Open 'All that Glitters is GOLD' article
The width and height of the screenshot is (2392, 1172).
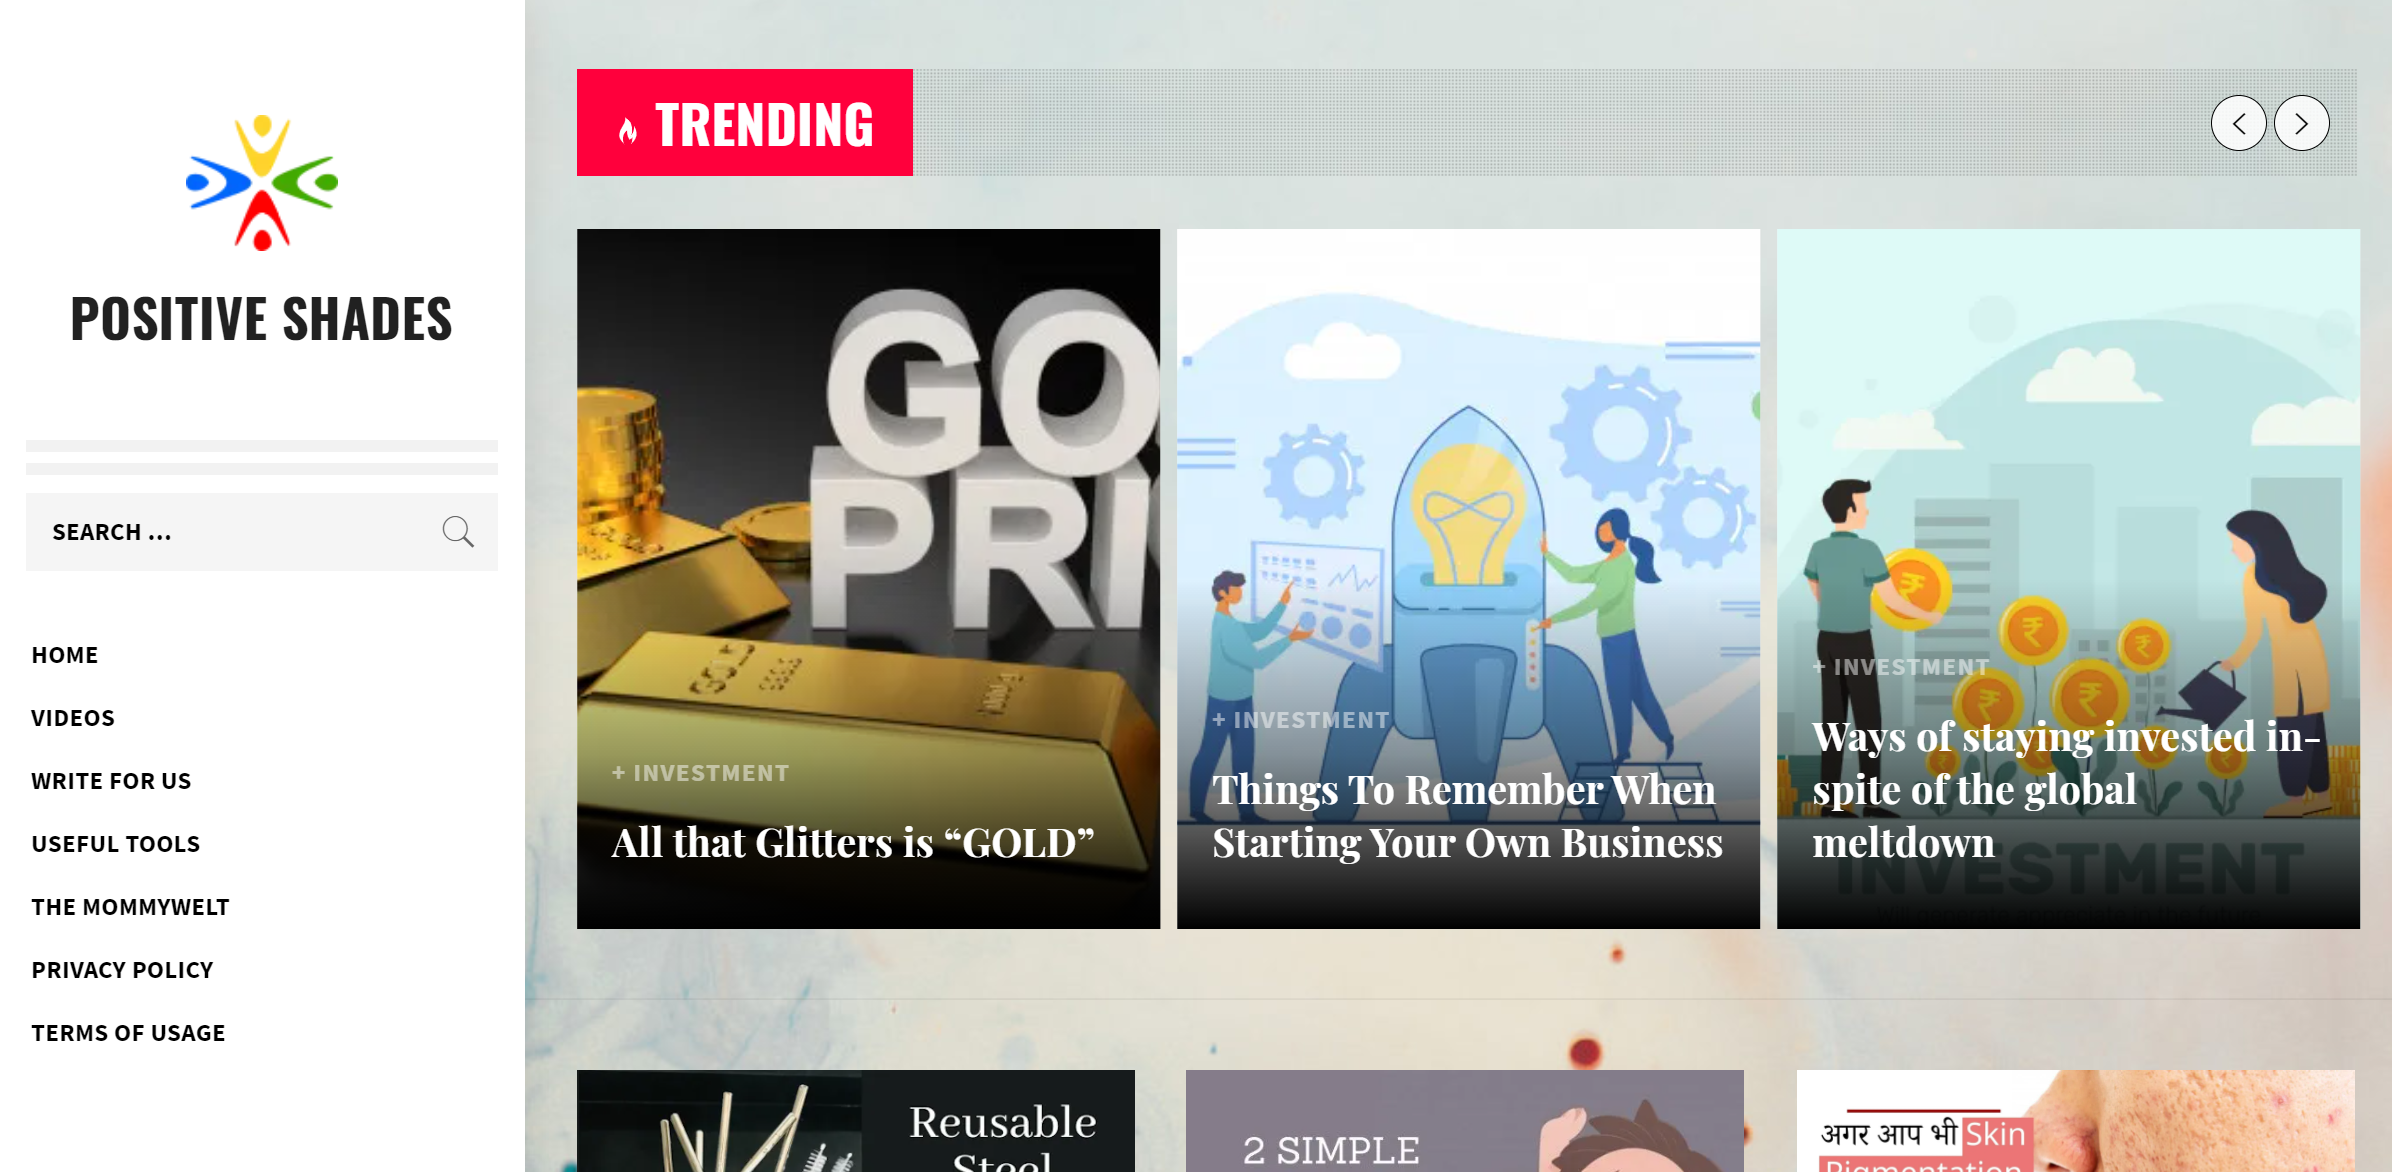852,843
